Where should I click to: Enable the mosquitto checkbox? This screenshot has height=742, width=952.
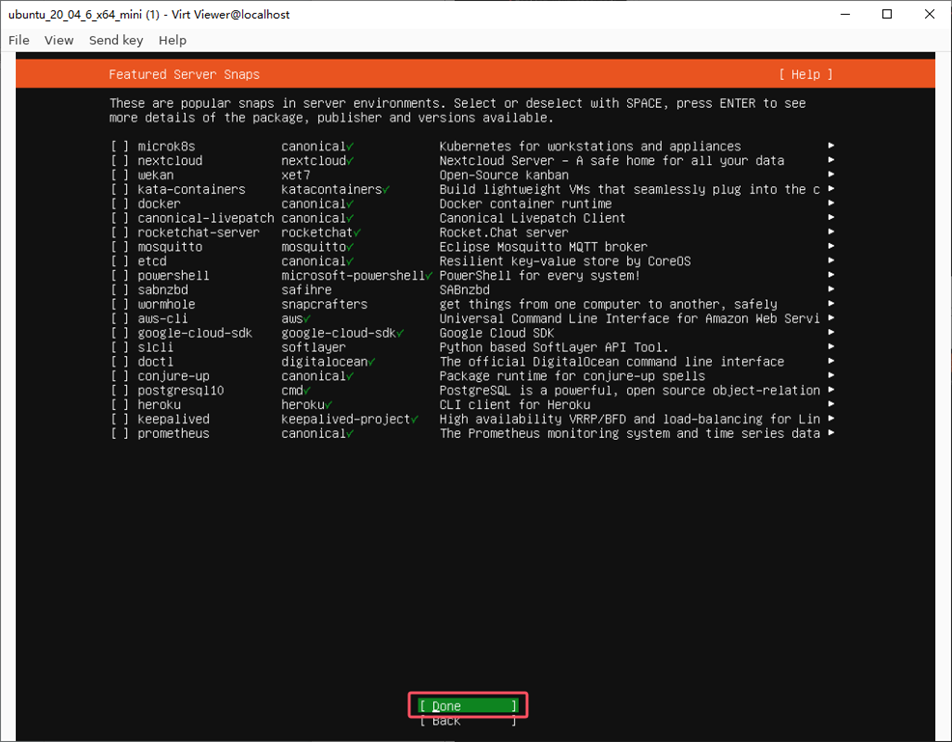coord(120,247)
